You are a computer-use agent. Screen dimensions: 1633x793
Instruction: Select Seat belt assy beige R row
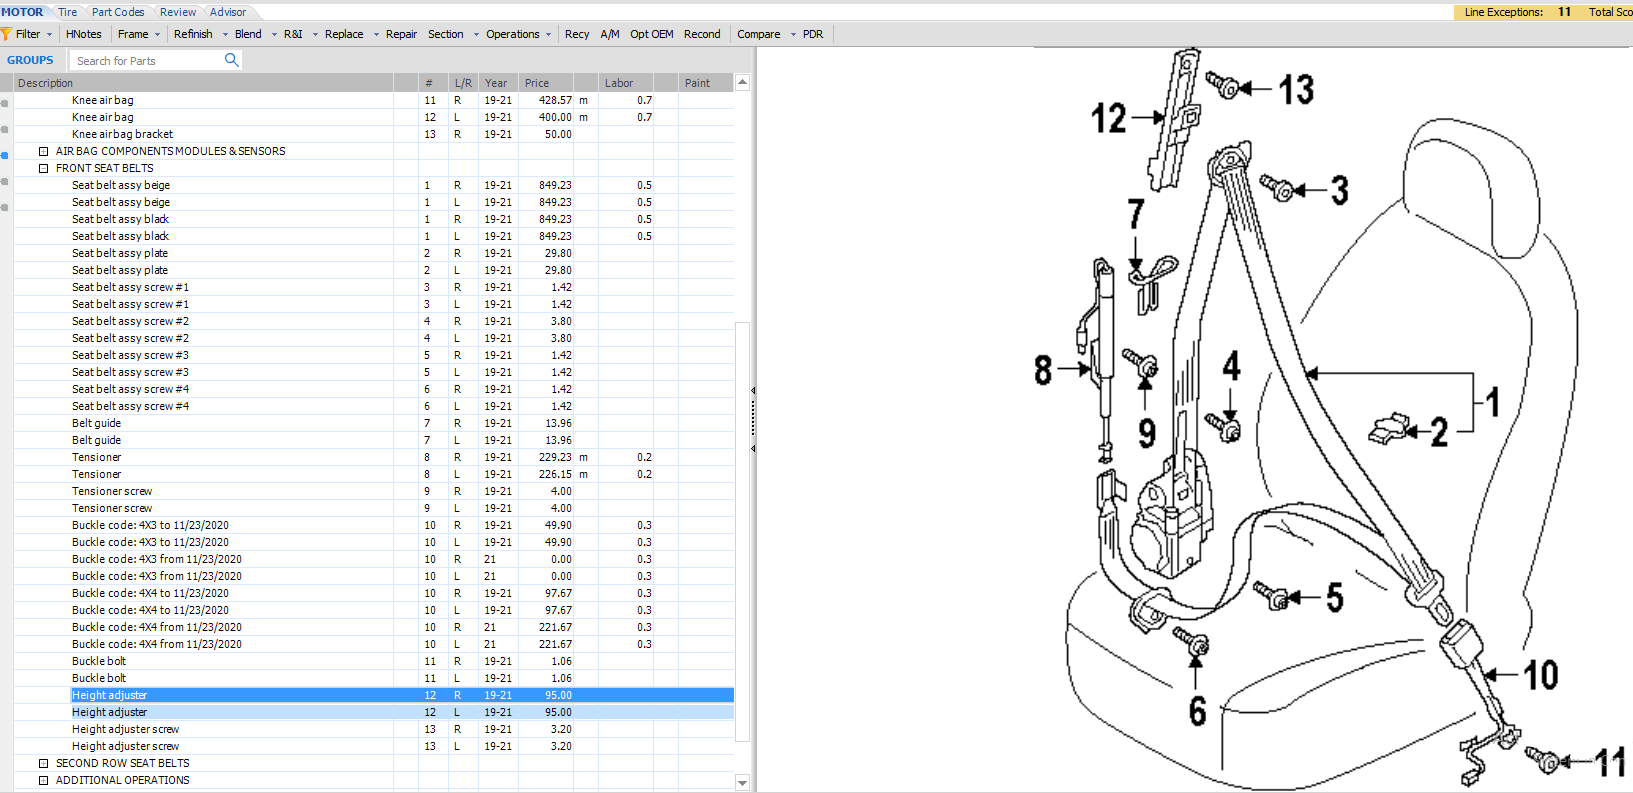tap(374, 185)
